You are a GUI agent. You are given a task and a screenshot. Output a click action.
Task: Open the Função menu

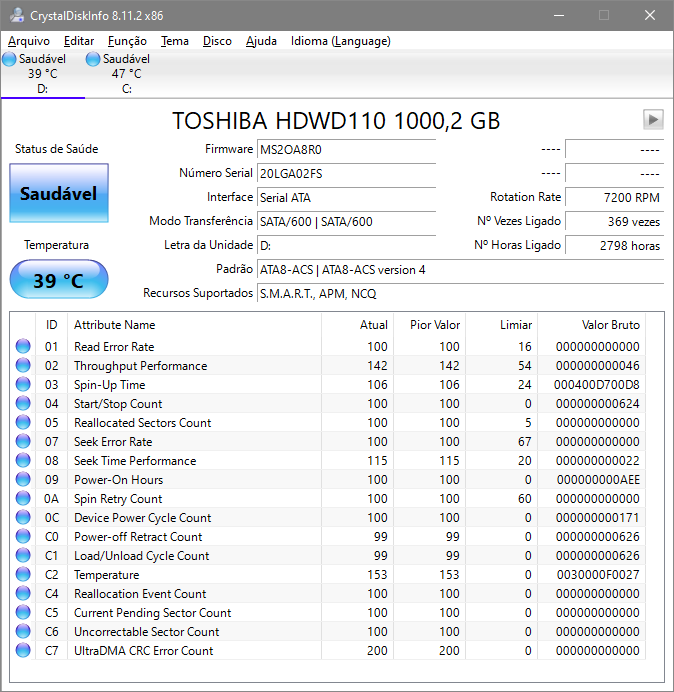(127, 41)
